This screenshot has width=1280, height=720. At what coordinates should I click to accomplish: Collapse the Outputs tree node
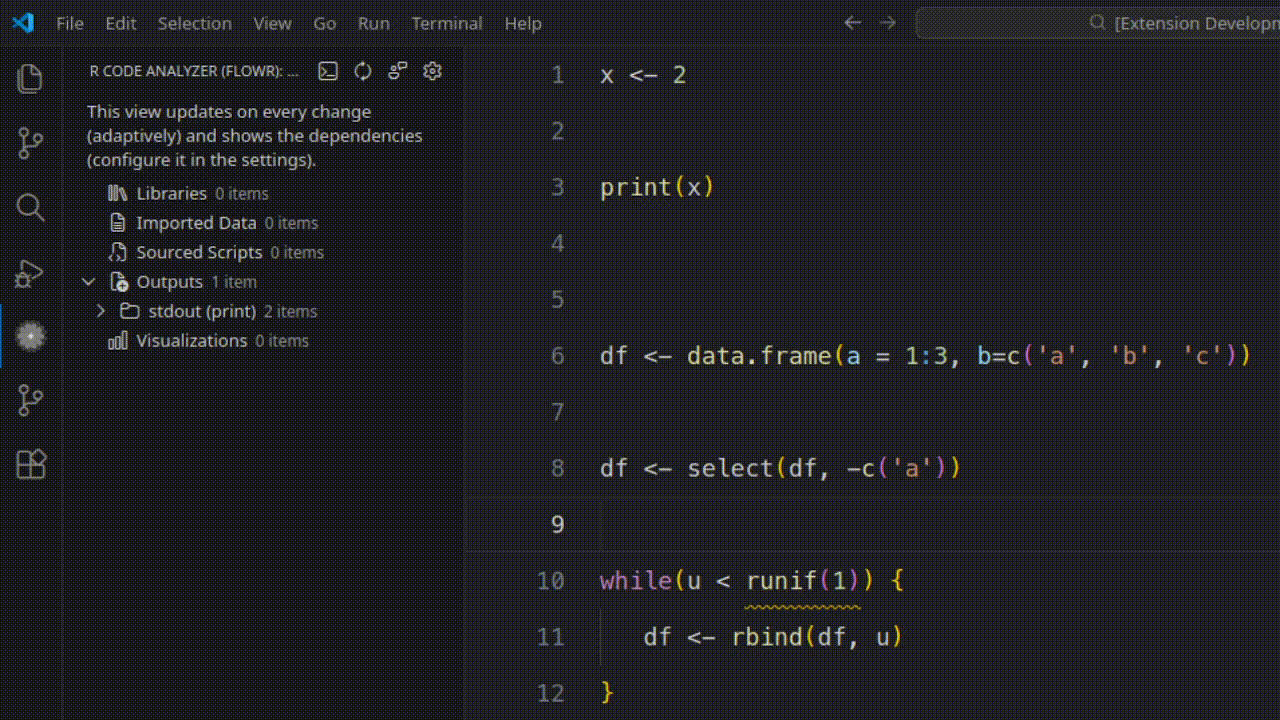pos(89,282)
